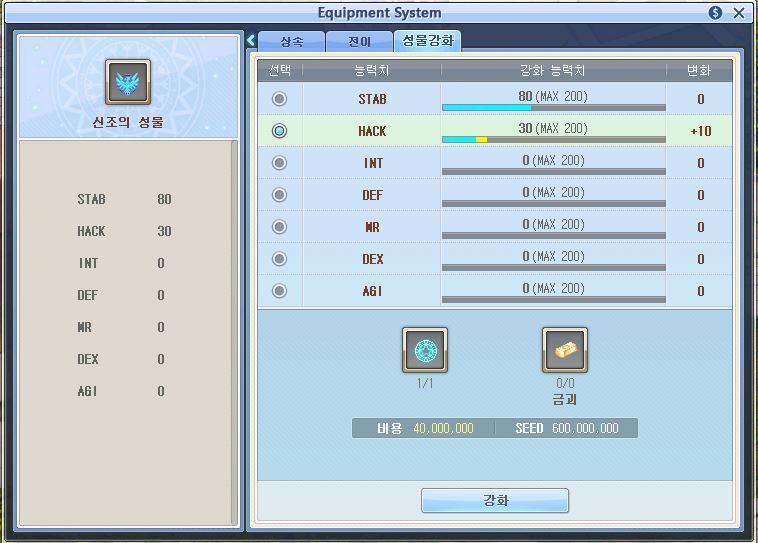This screenshot has width=758, height=543.
Task: Click HACK 30 in left stats list
Action: (x=124, y=231)
